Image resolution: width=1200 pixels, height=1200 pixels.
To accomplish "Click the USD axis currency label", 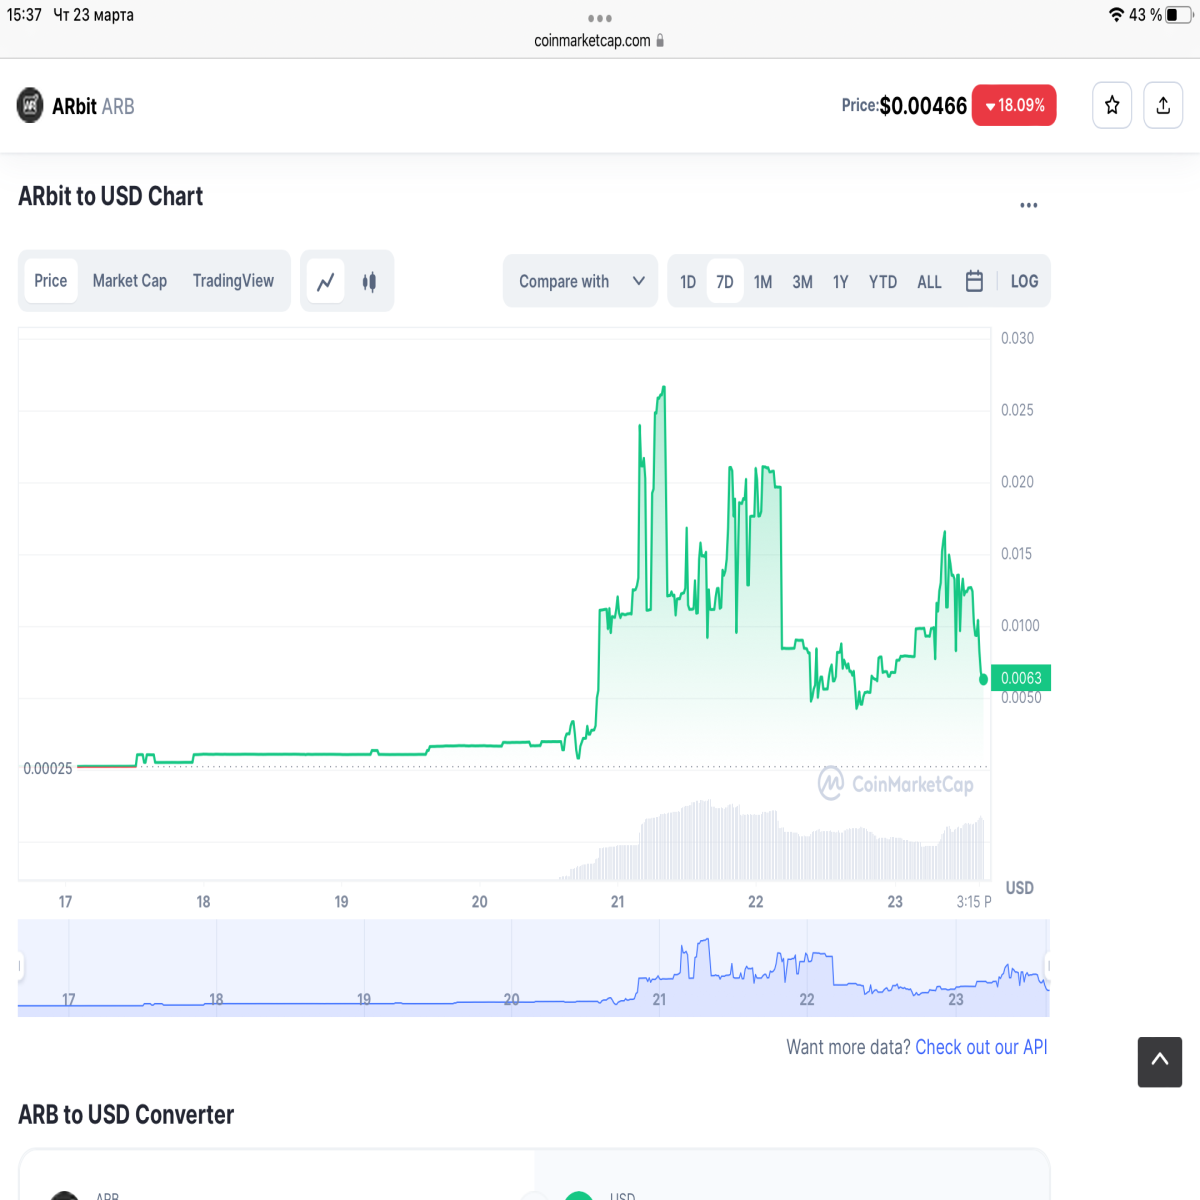I will pos(1020,888).
